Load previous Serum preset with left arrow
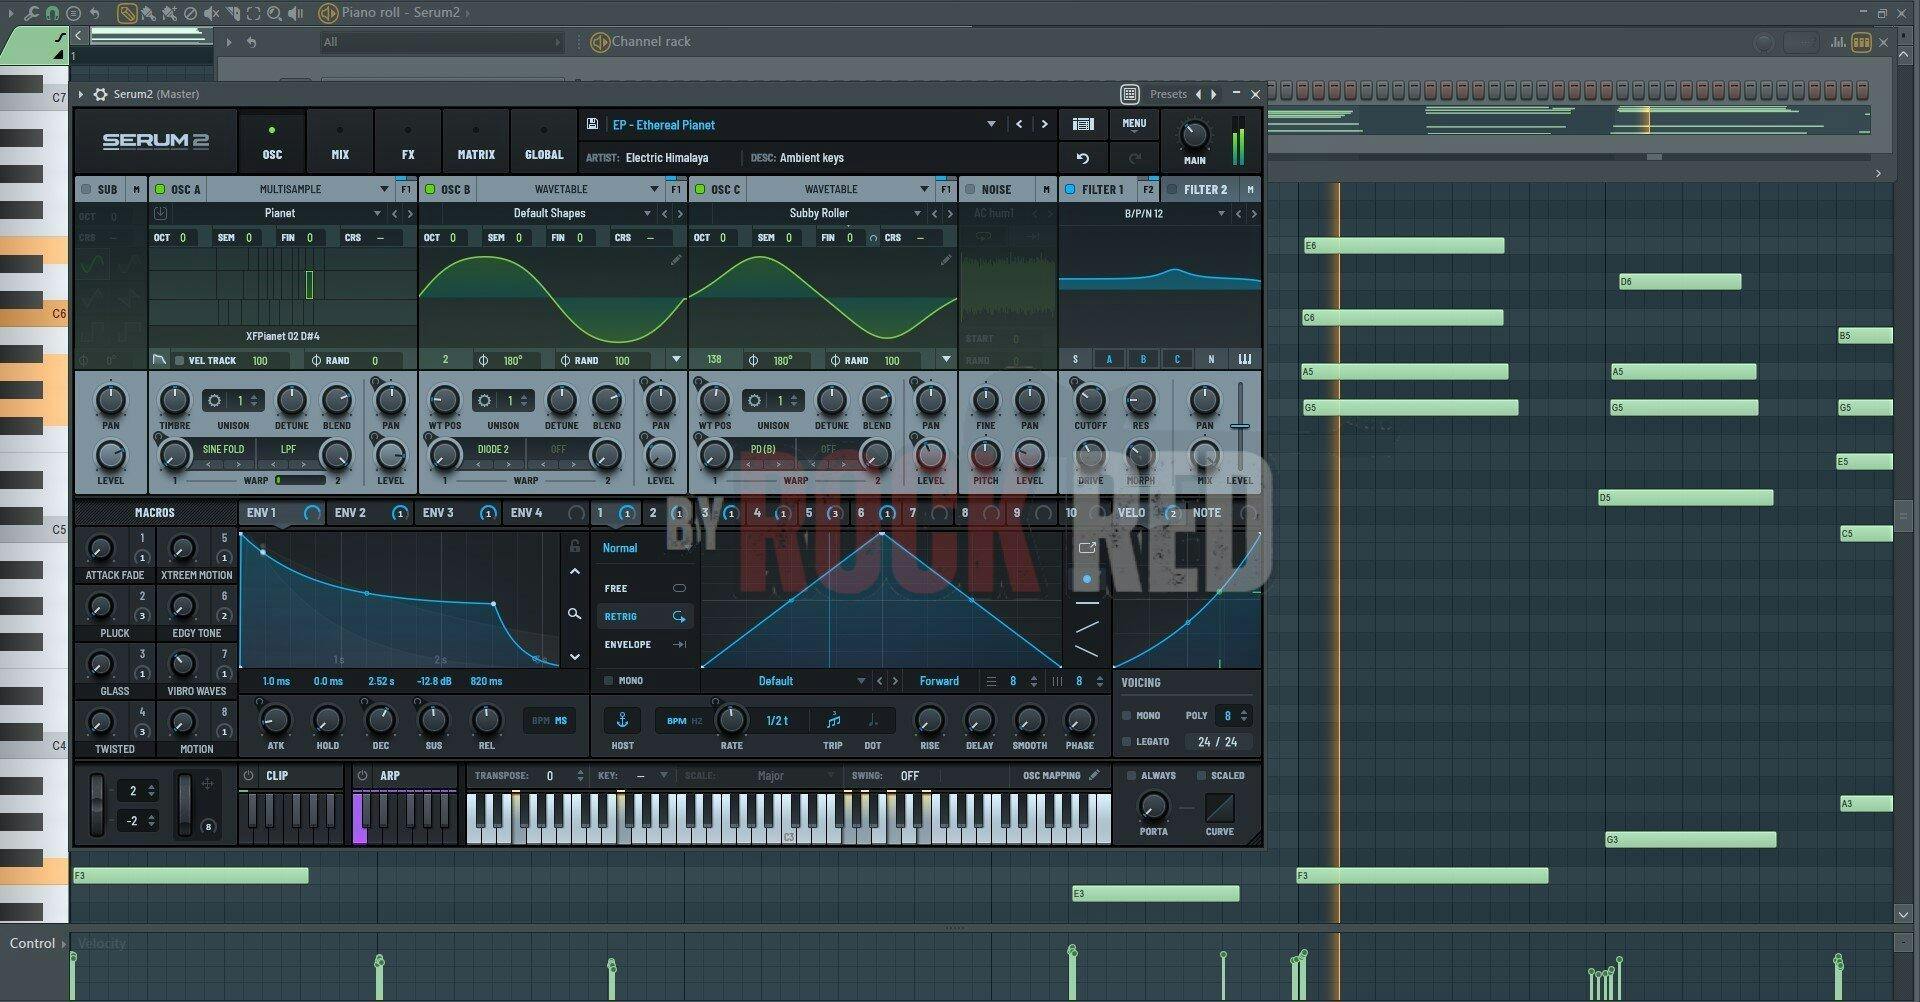 point(1019,124)
